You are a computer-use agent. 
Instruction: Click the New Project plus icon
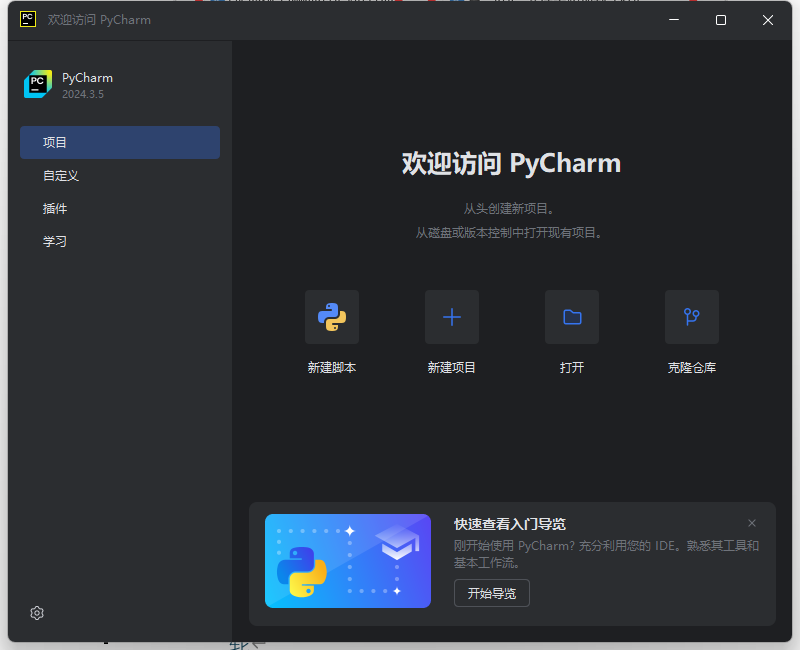coord(452,317)
